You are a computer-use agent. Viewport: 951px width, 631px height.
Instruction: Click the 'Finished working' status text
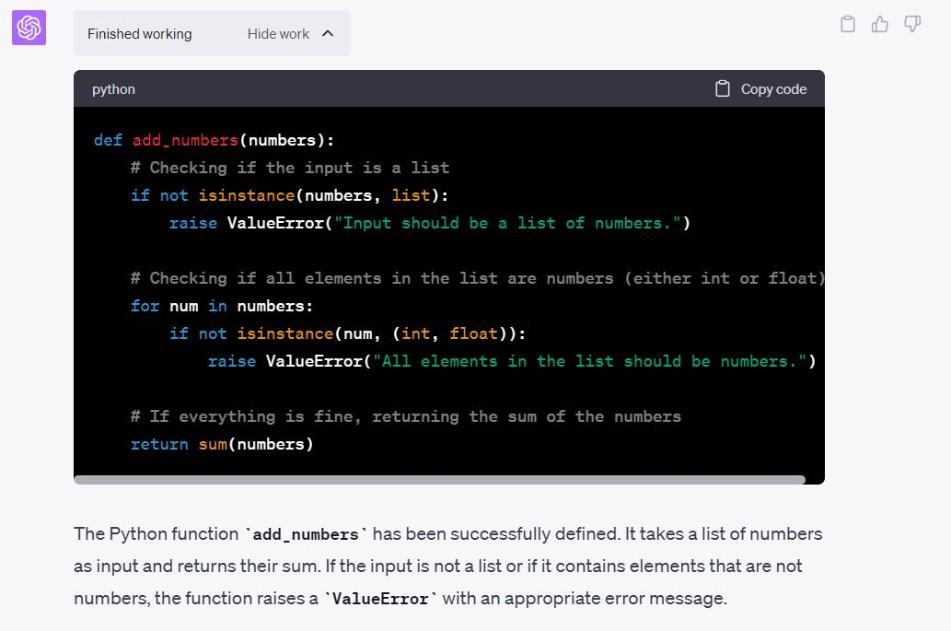[139, 34]
